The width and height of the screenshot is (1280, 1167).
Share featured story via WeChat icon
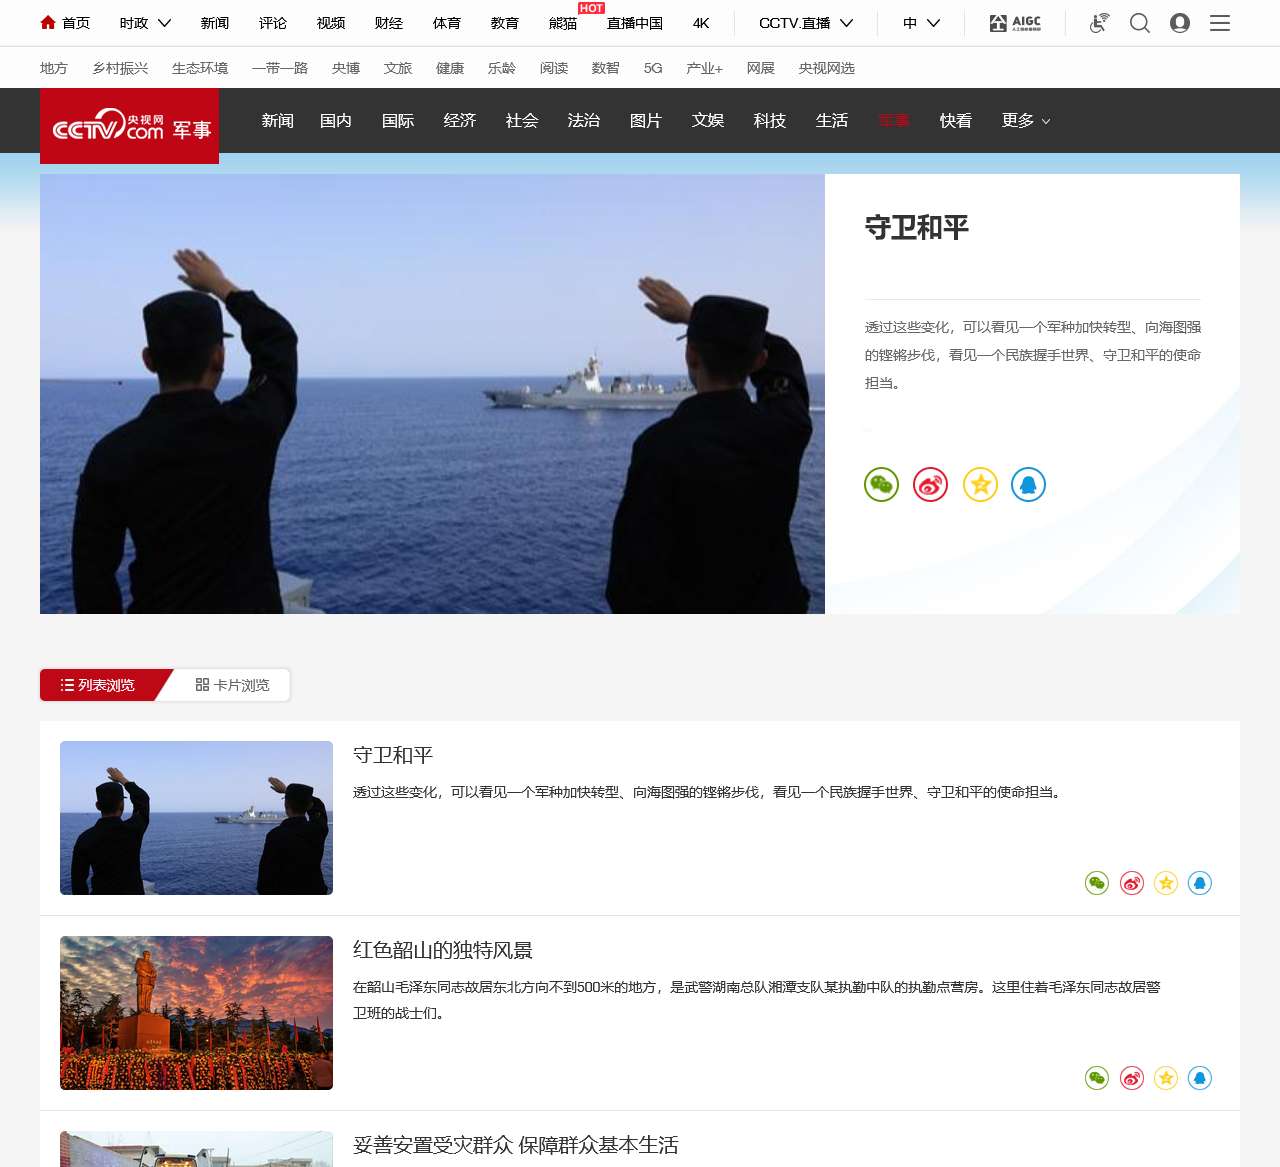(881, 485)
